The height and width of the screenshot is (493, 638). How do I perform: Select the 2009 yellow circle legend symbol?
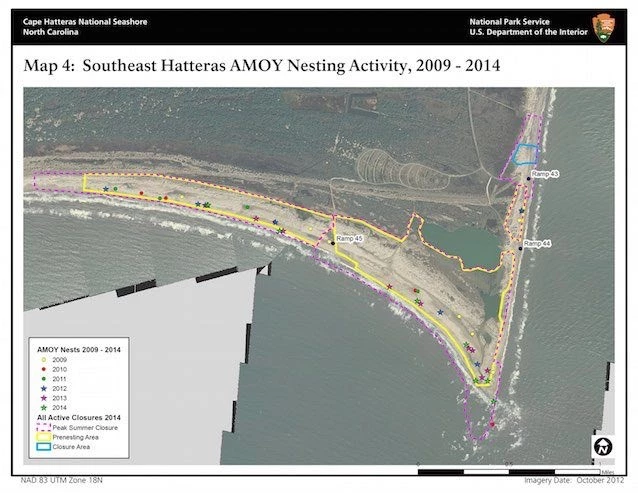pos(43,360)
